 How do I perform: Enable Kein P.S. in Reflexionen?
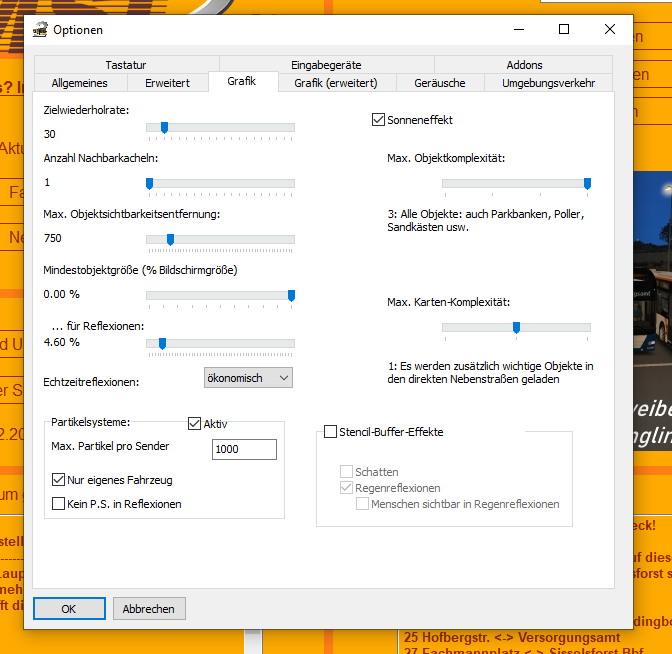[58, 504]
